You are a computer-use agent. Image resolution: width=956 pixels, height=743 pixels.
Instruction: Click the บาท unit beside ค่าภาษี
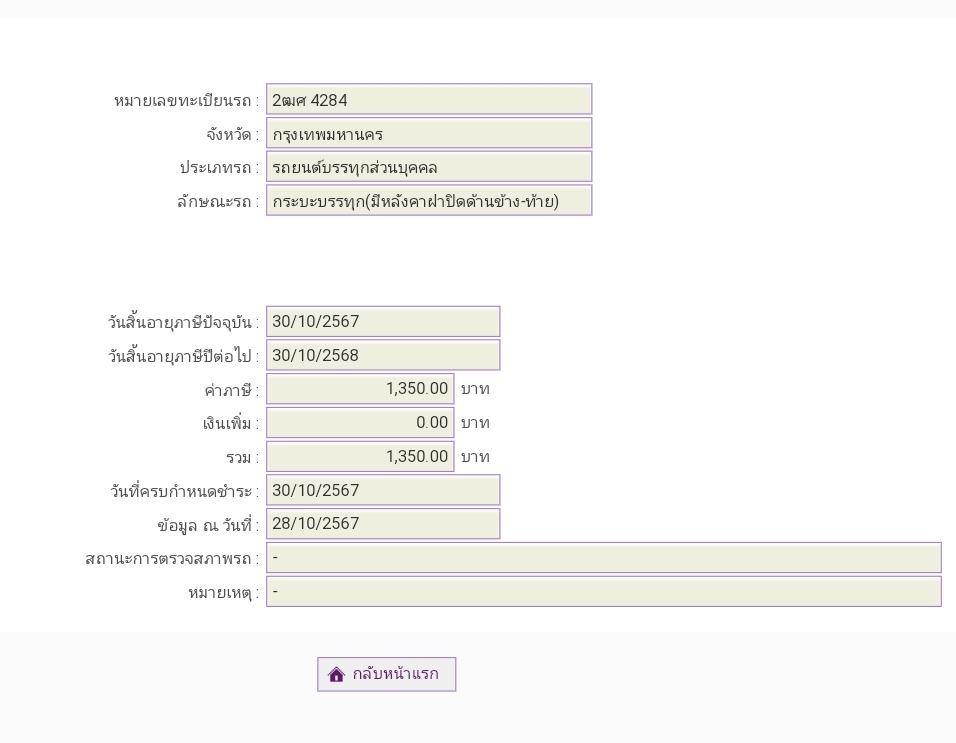click(x=475, y=389)
